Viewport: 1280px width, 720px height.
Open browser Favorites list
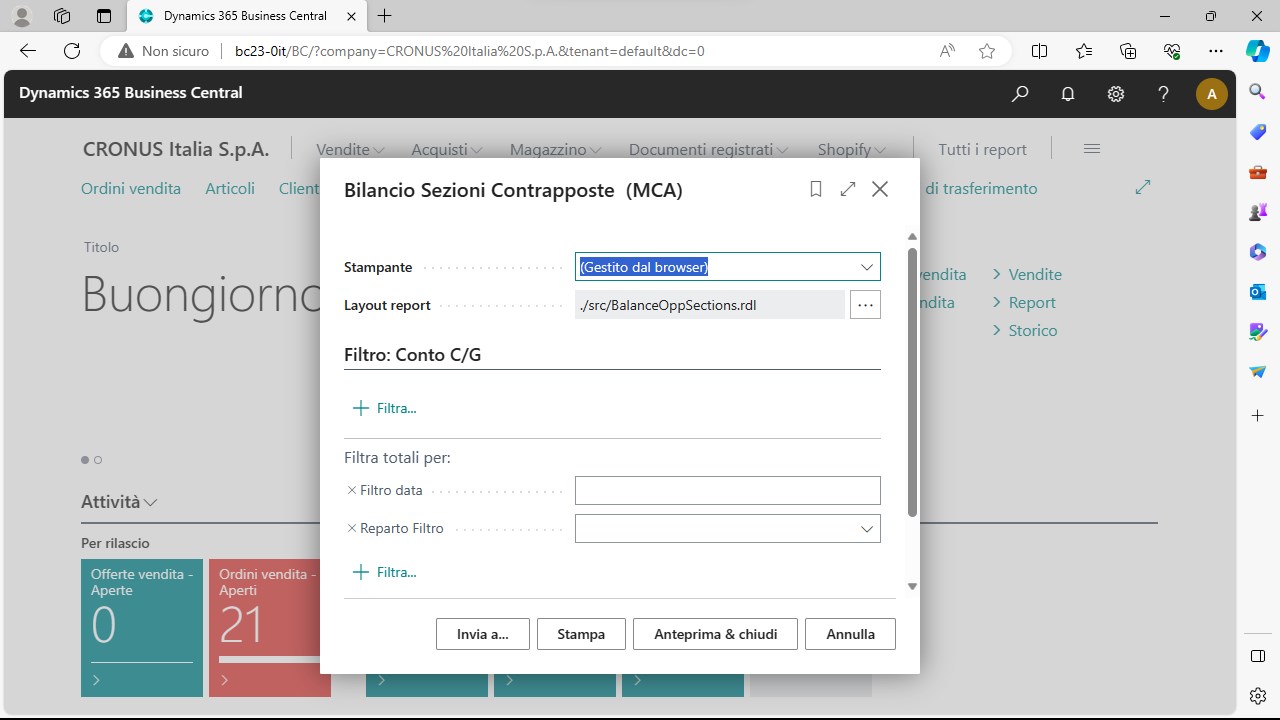pos(1084,51)
